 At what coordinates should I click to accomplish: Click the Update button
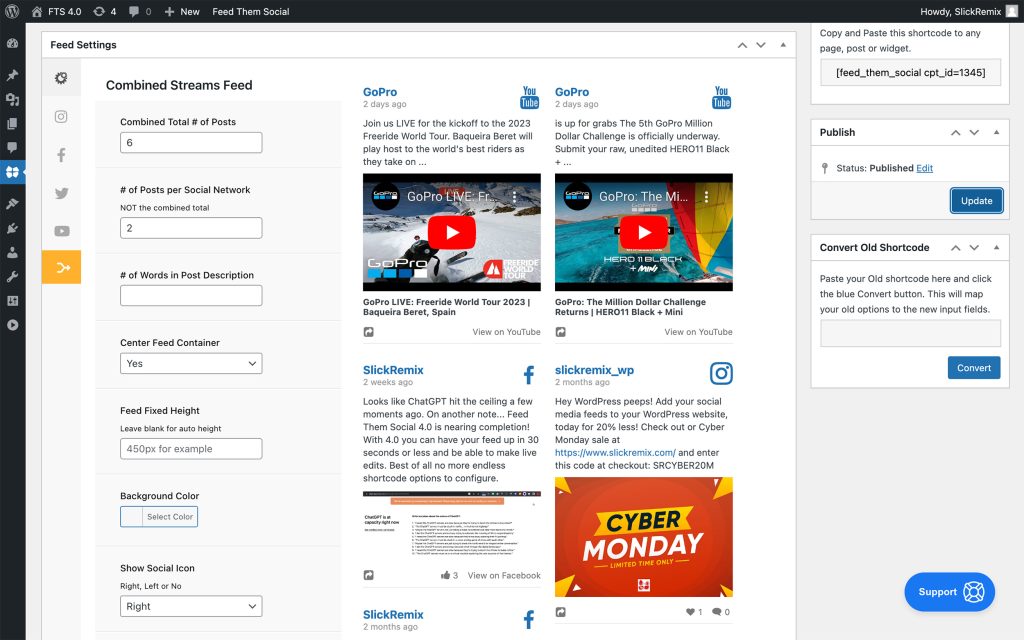click(976, 200)
